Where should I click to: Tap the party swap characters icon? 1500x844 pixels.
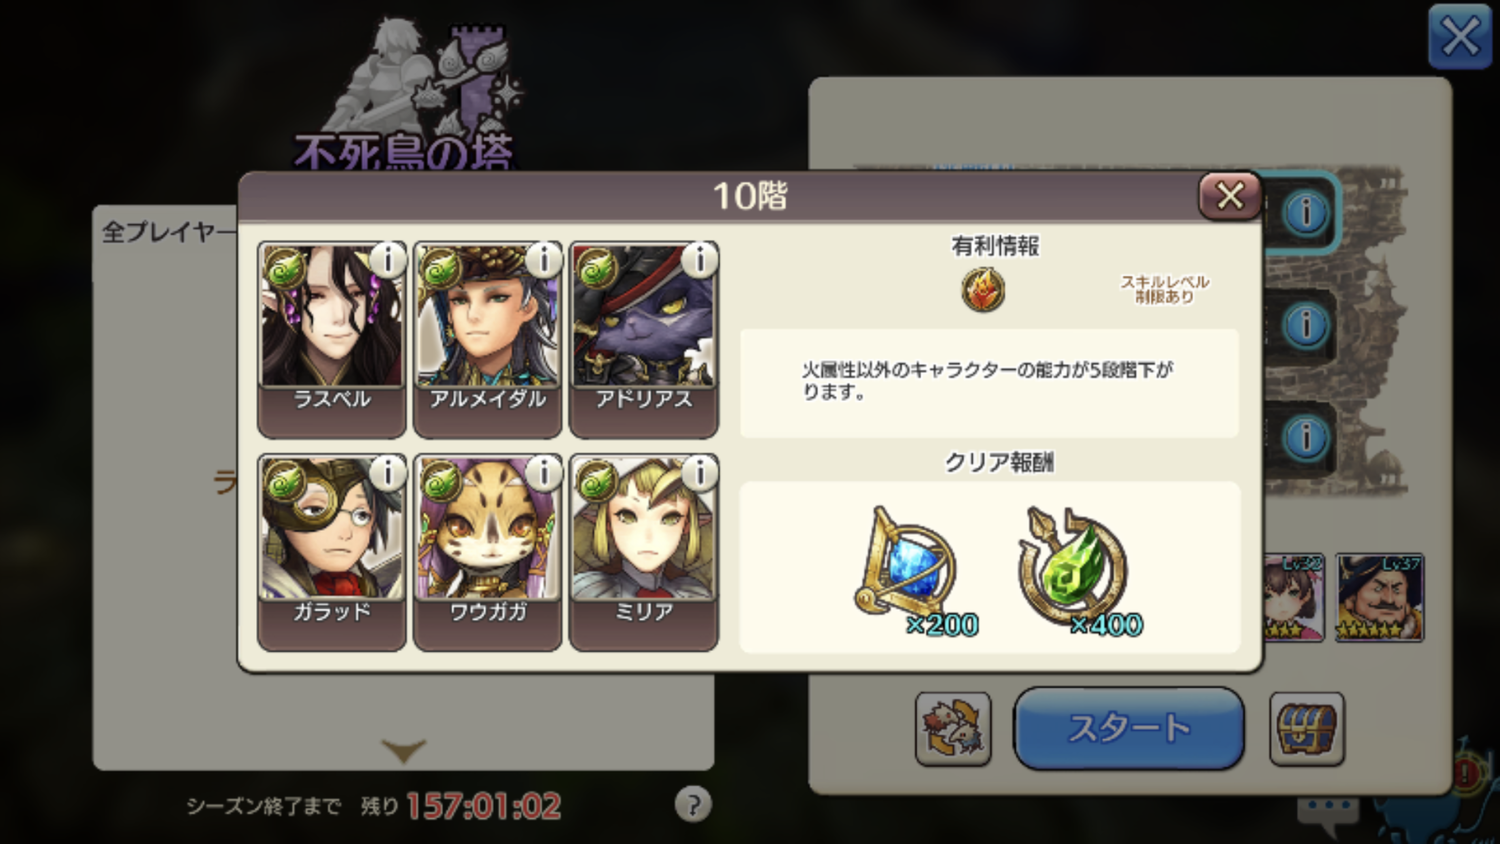[953, 729]
